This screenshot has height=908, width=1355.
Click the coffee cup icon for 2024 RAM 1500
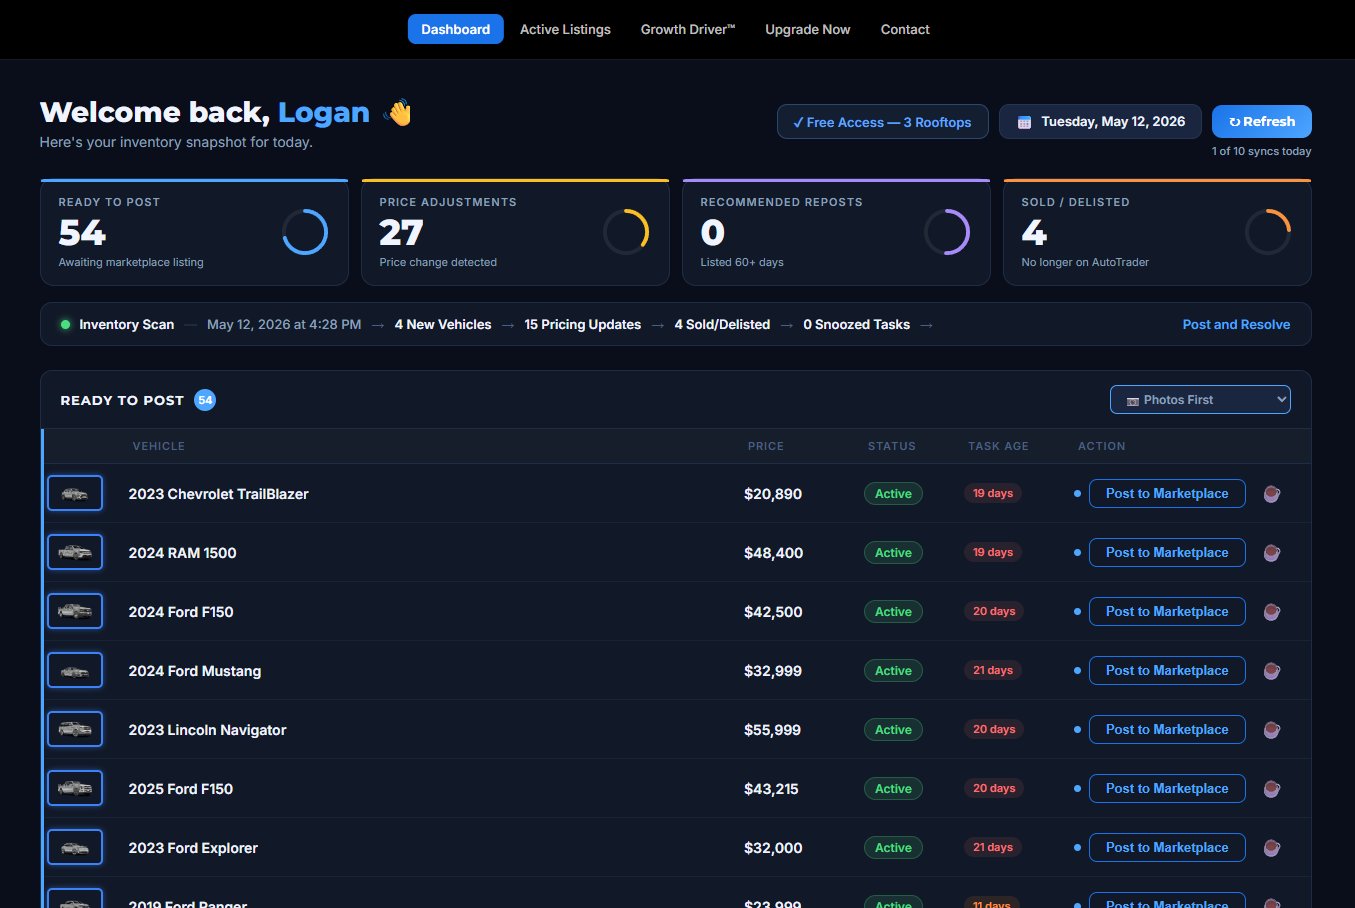coord(1271,553)
